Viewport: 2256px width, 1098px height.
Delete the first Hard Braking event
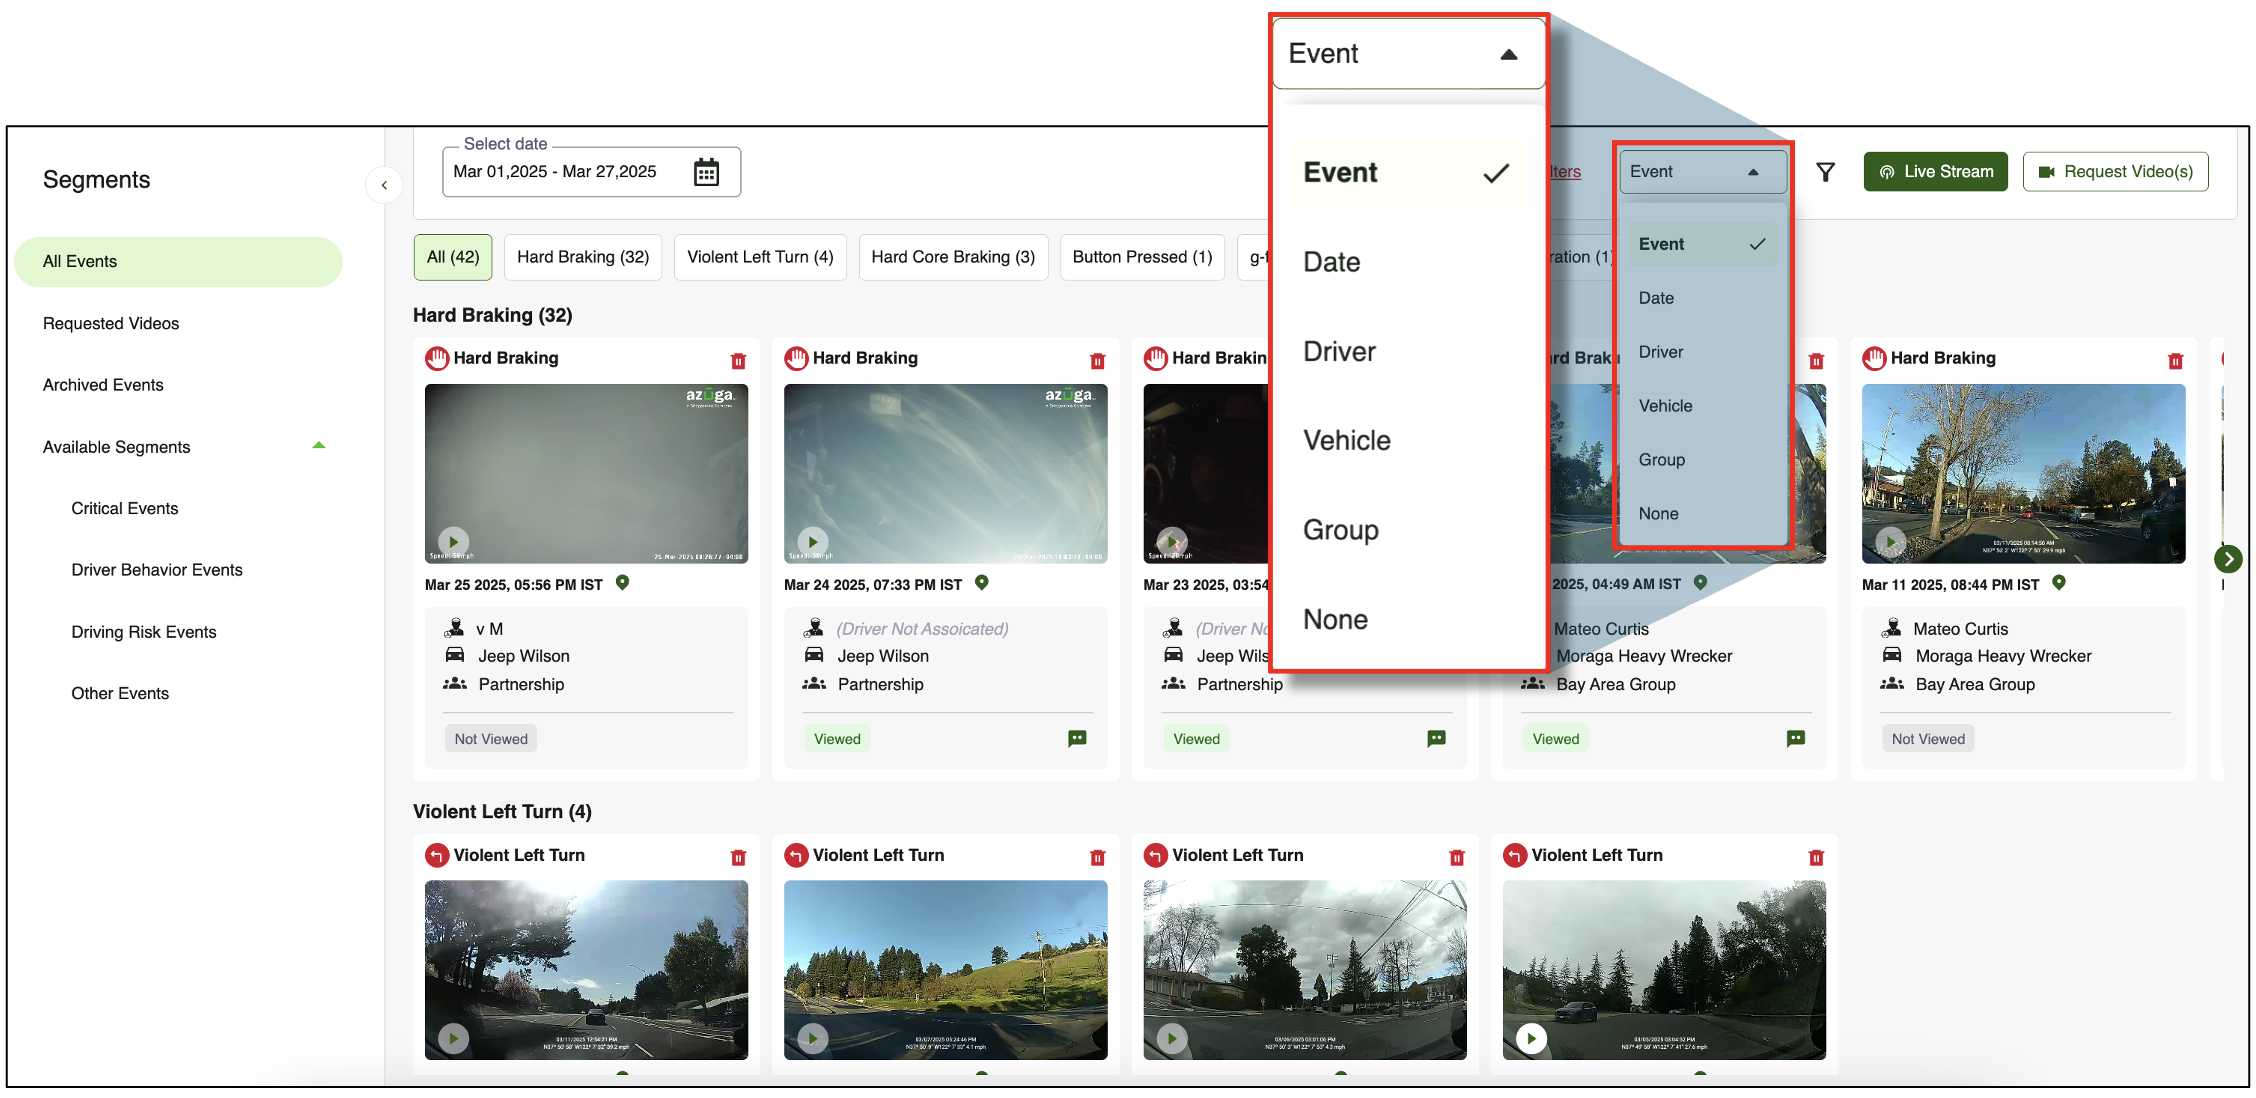coord(738,361)
